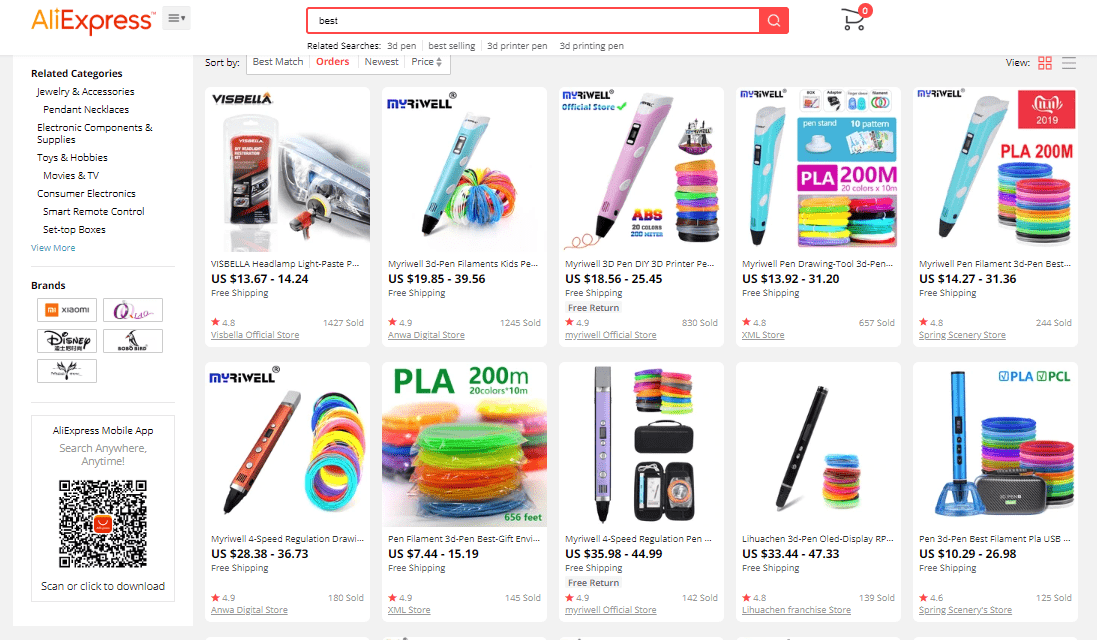The width and height of the screenshot is (1097, 640).
Task: Select the Xiaomi brand logo
Action: pos(67,310)
